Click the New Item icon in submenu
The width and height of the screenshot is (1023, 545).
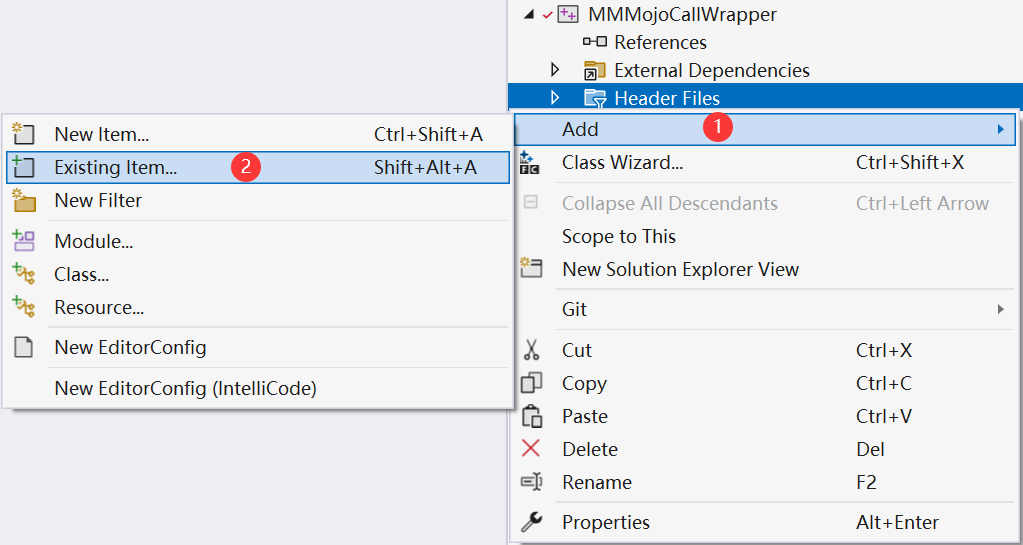coord(23,134)
